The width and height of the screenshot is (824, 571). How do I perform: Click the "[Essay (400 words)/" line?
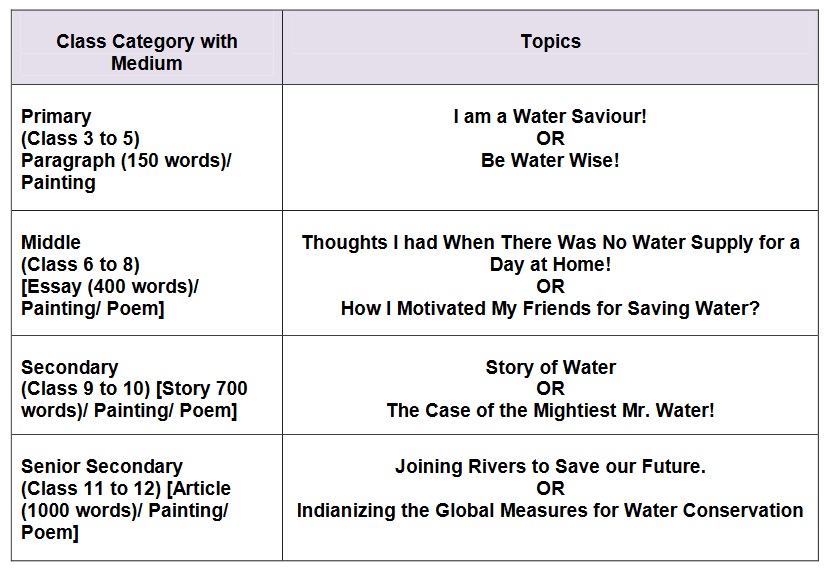pyautogui.click(x=110, y=287)
